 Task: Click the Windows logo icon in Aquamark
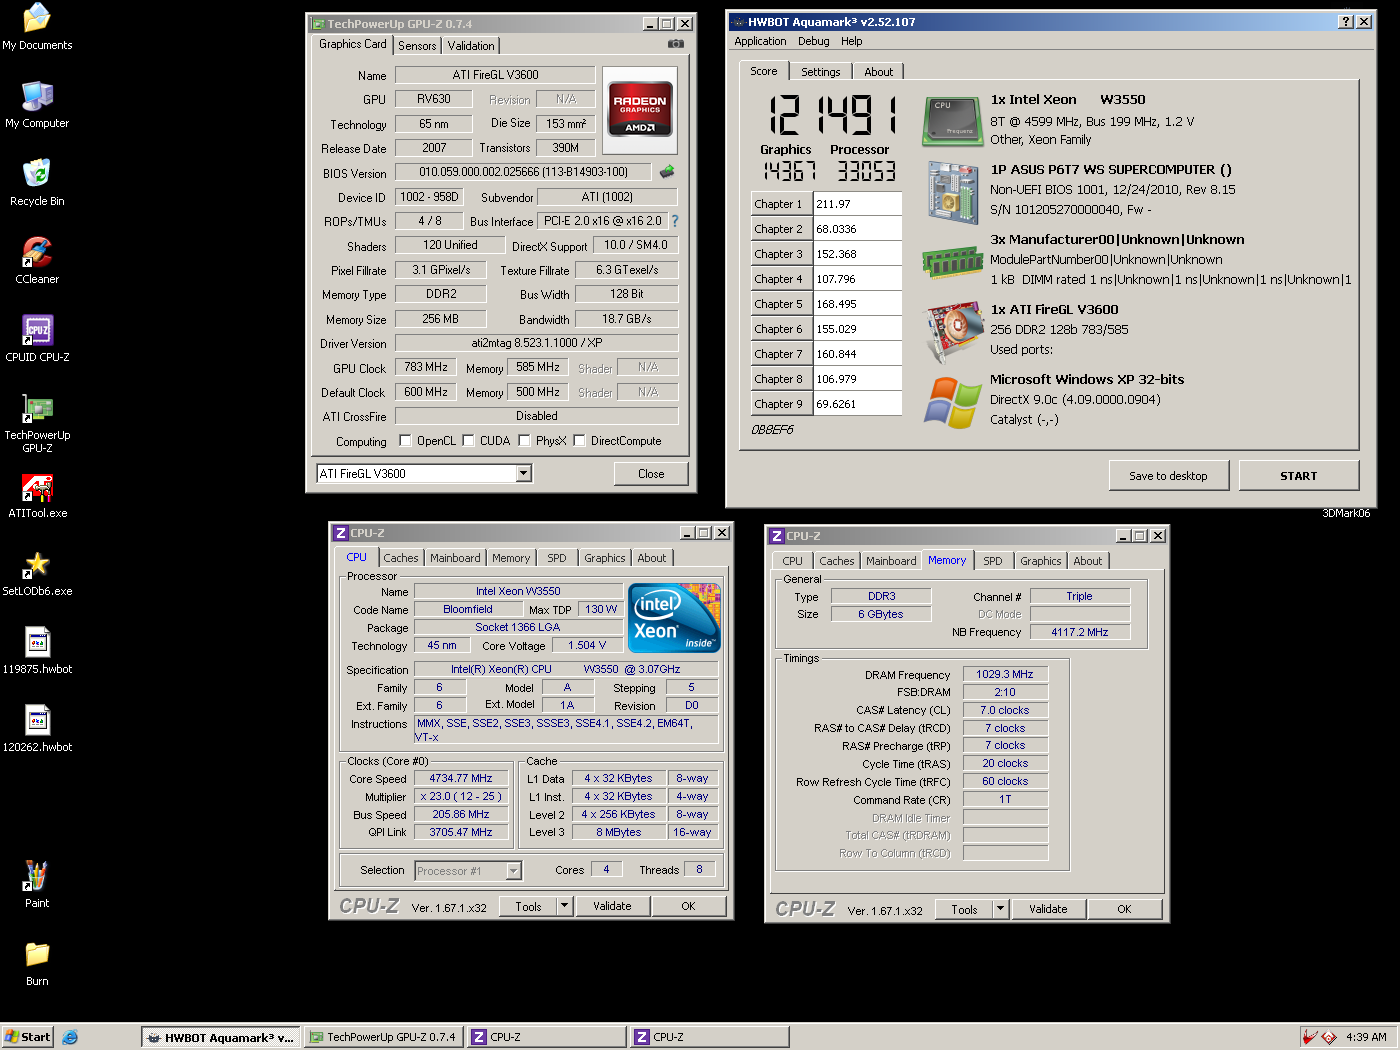point(953,402)
